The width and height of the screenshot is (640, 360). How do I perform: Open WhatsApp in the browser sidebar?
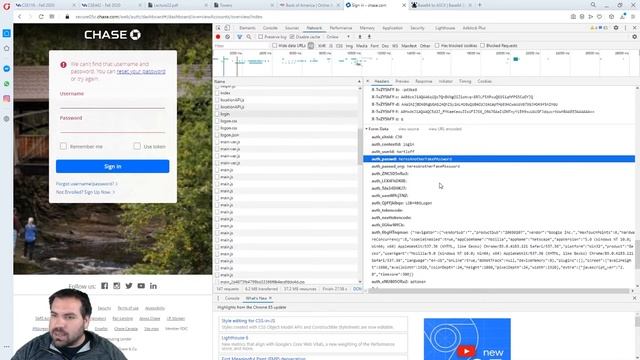pos(7,84)
